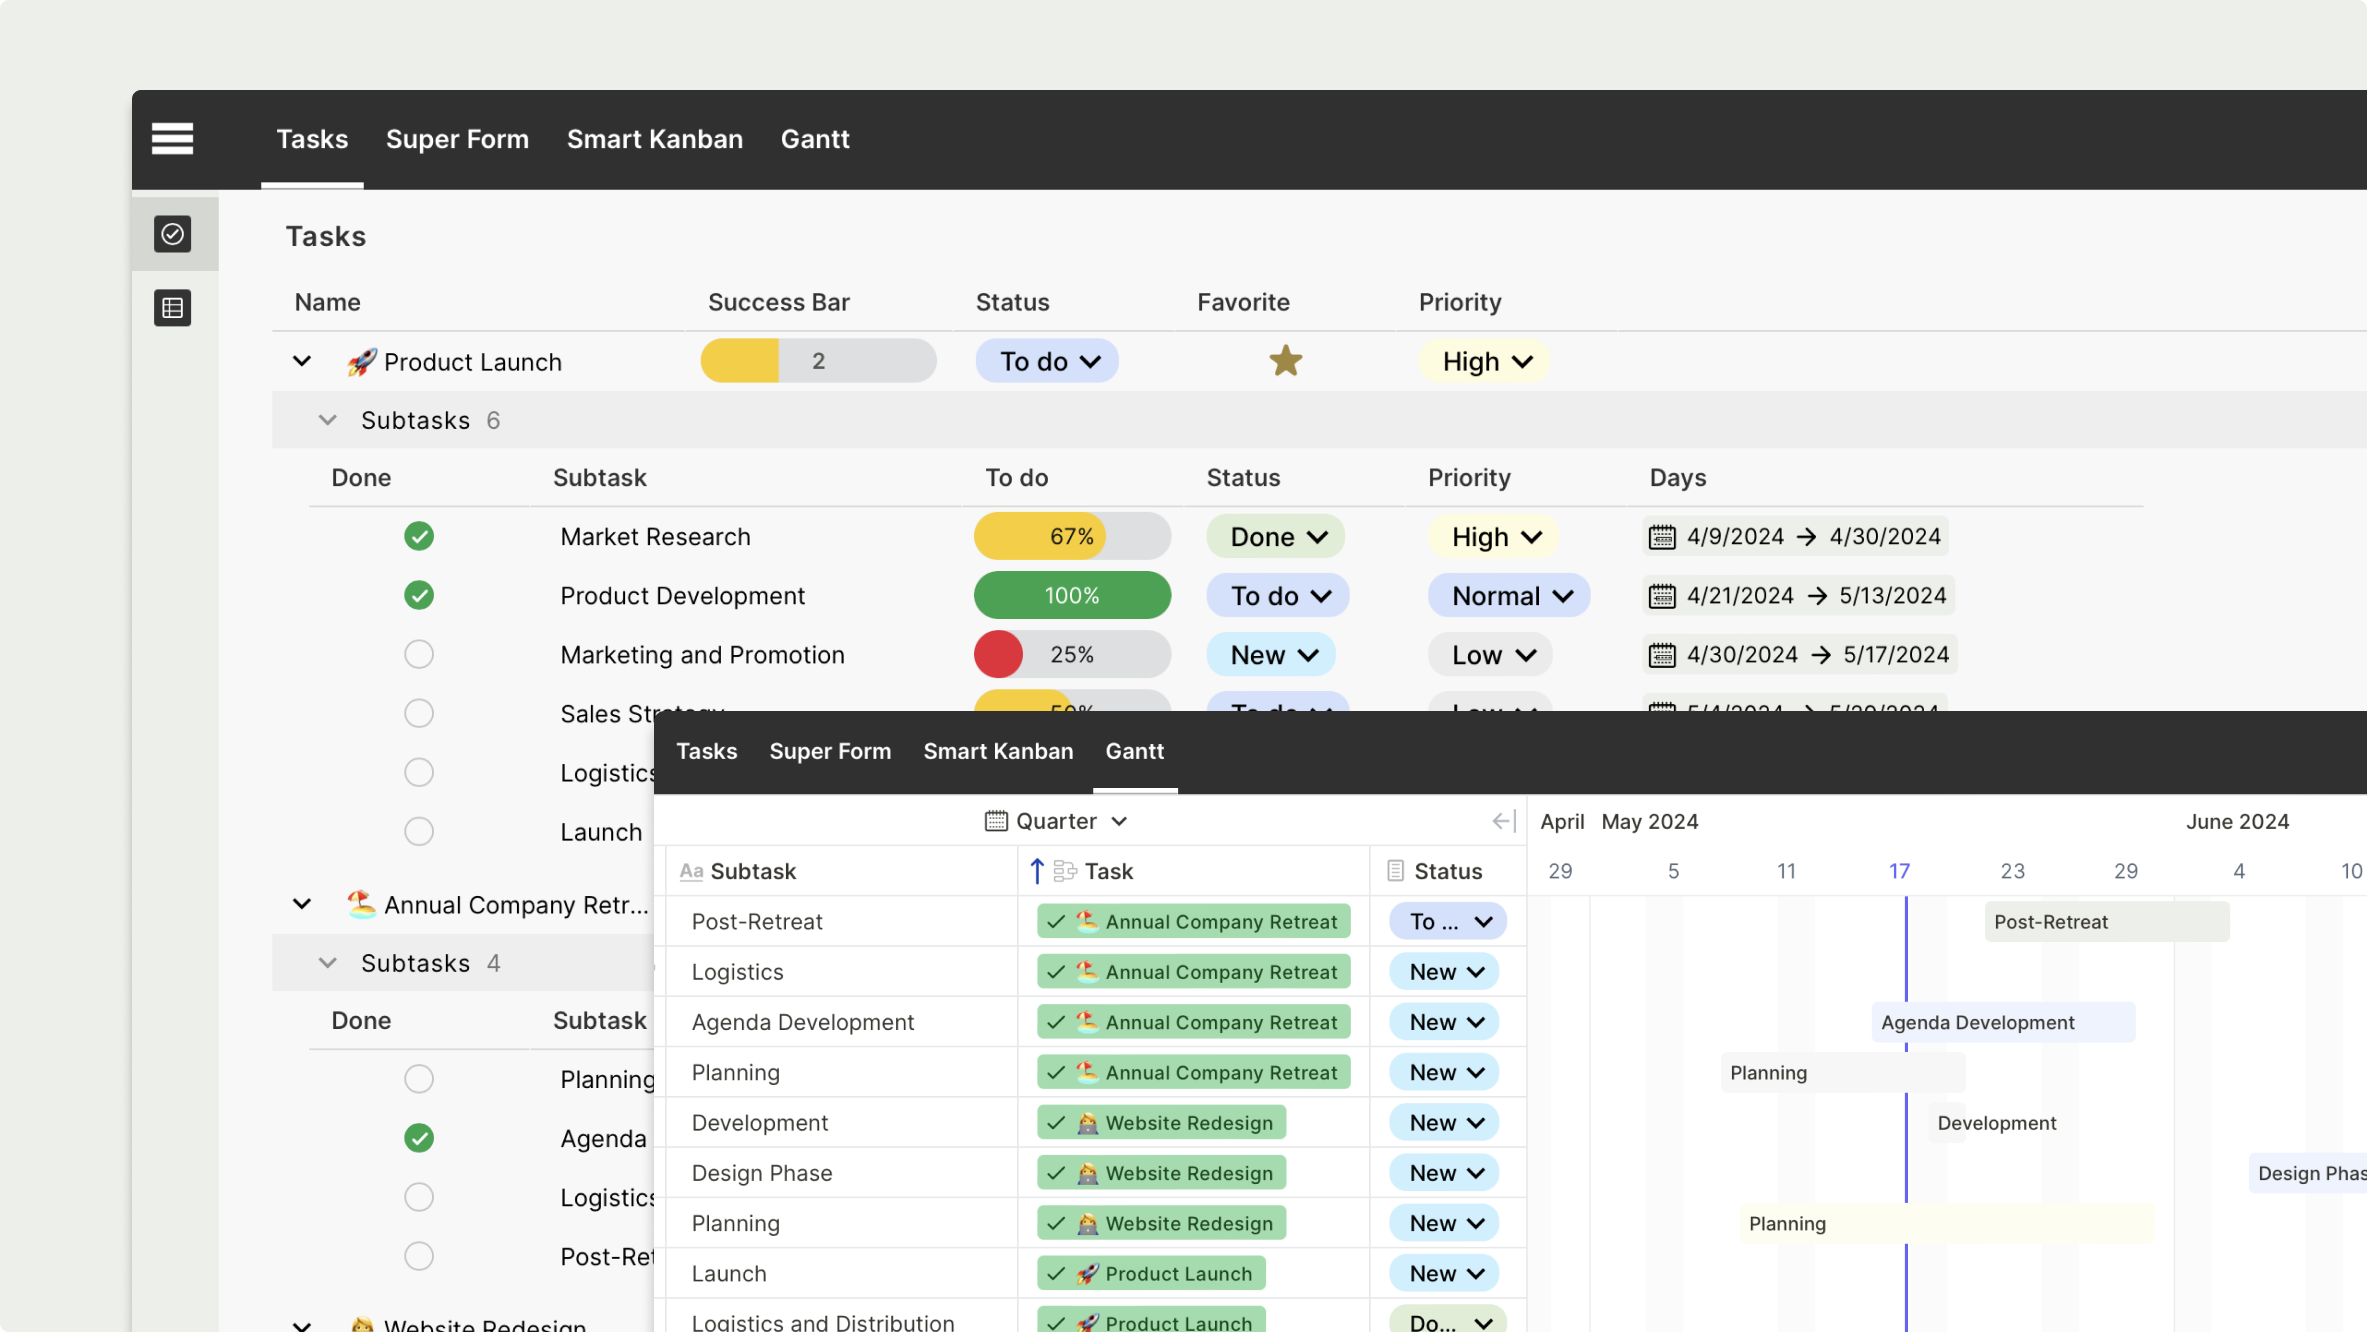Uncheck Market Research done checkbox
Viewport: 2367px width, 1332px height.
(x=419, y=537)
